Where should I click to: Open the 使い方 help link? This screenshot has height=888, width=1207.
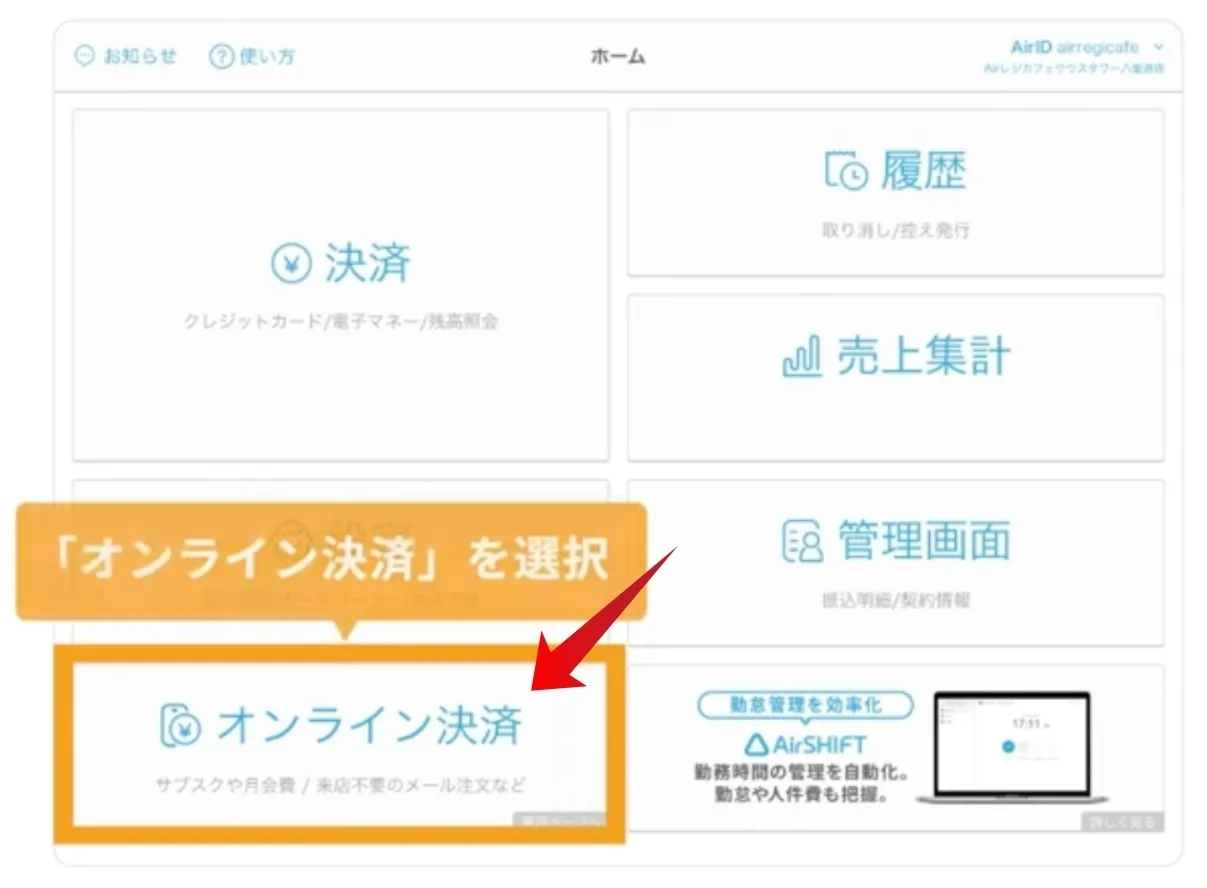click(x=252, y=56)
